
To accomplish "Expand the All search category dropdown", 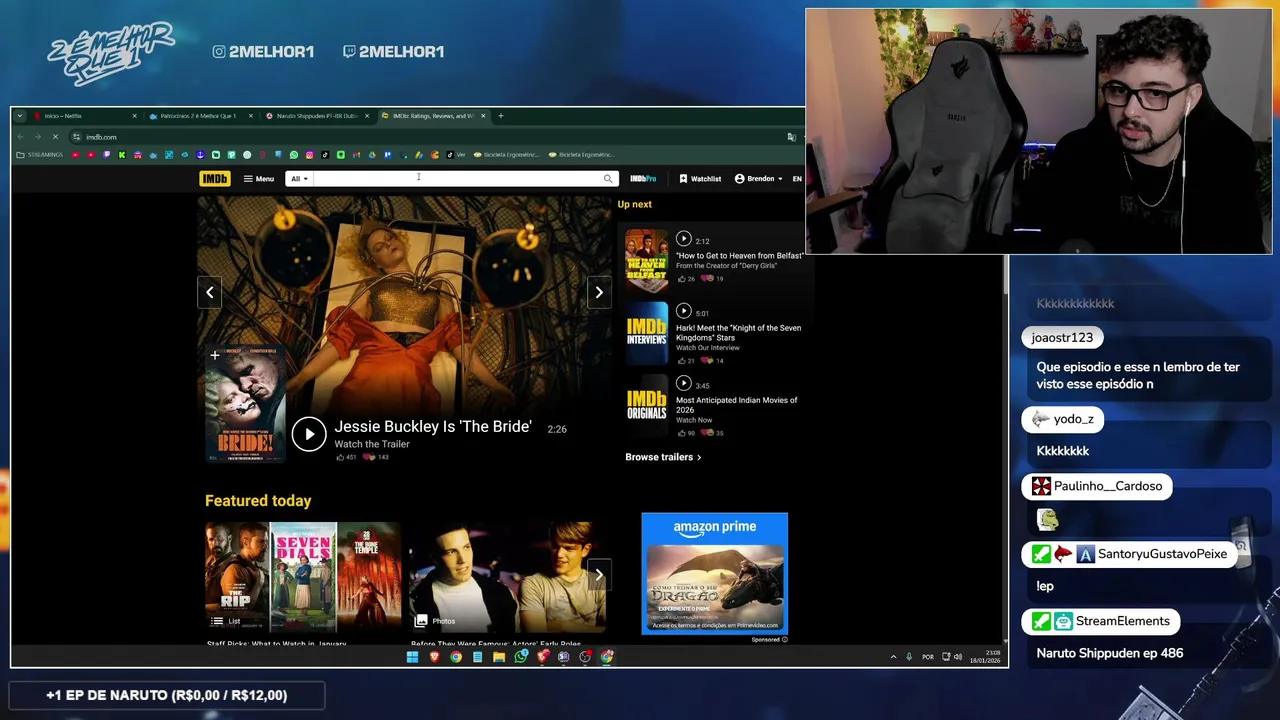I will [300, 179].
